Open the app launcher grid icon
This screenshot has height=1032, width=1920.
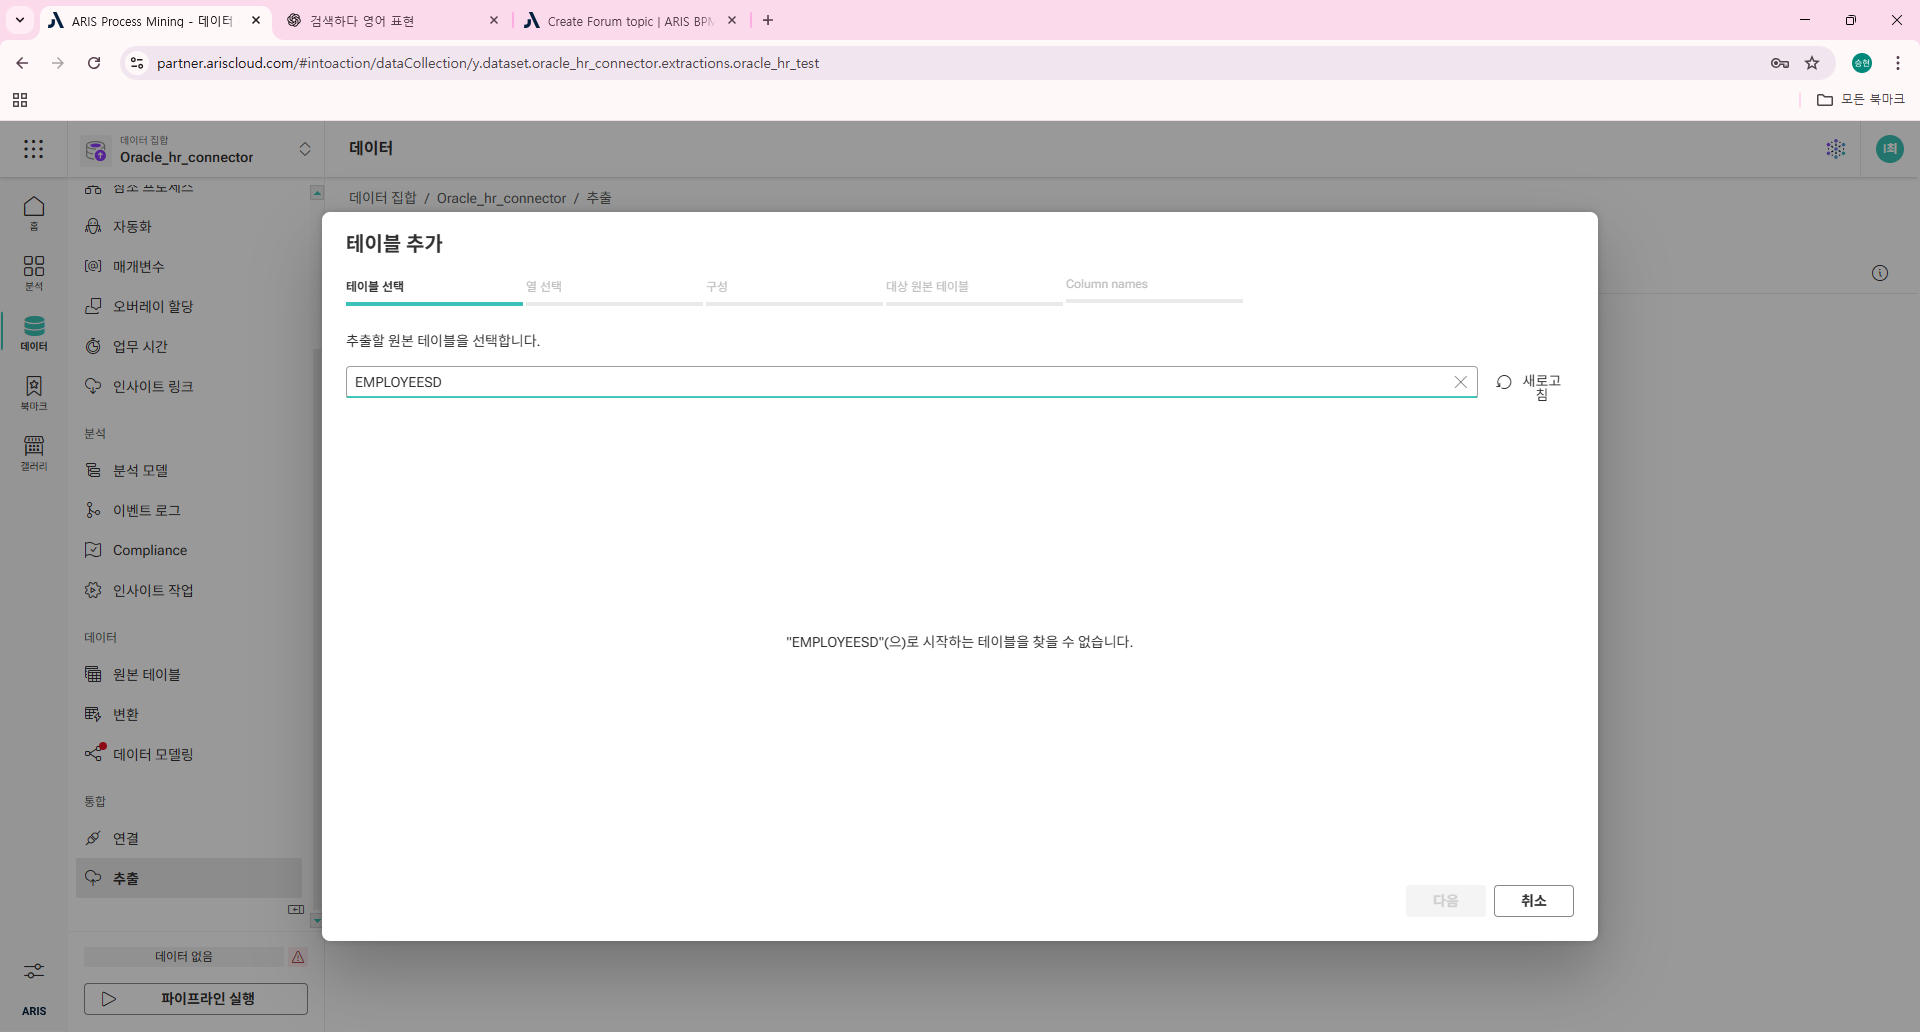coord(34,149)
